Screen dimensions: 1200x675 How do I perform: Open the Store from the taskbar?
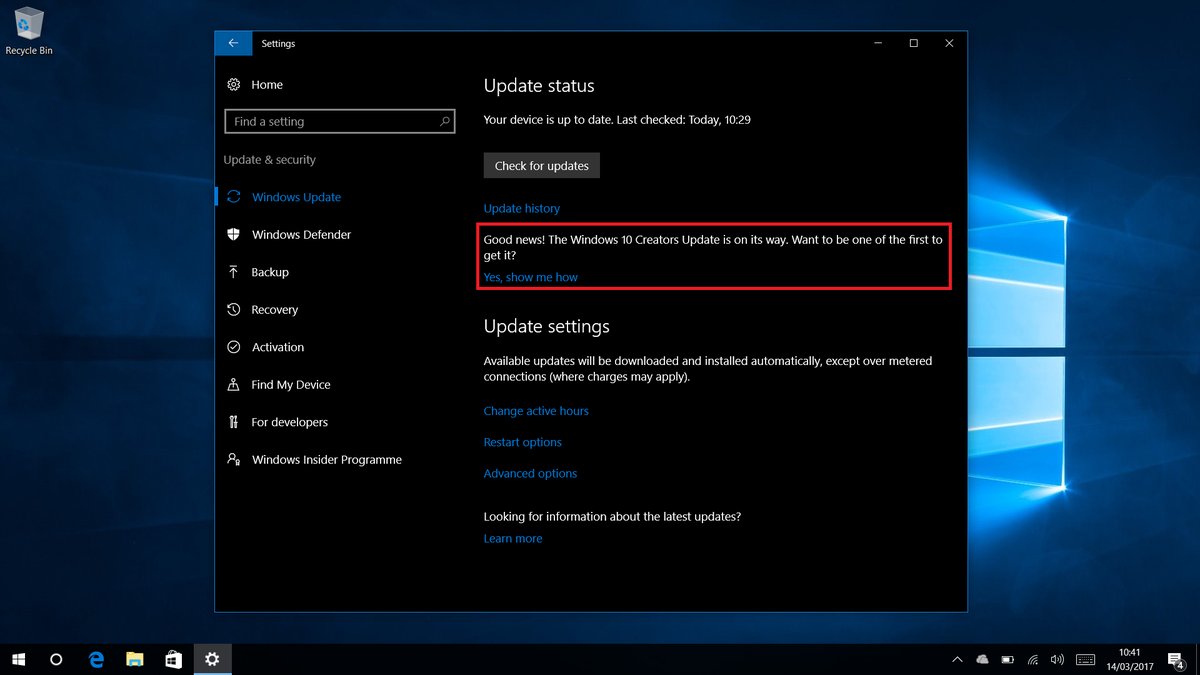173,659
